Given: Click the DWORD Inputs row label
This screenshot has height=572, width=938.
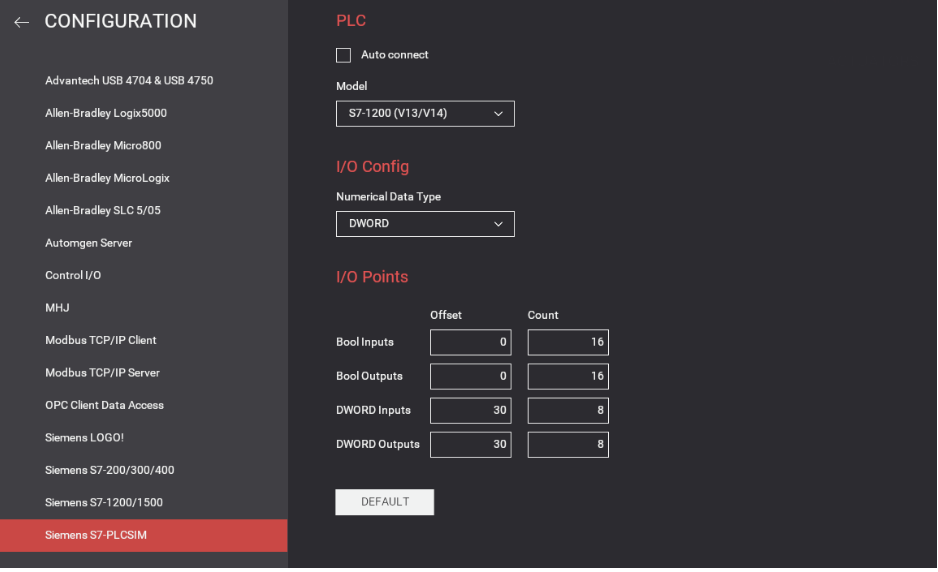Looking at the screenshot, I should [373, 410].
